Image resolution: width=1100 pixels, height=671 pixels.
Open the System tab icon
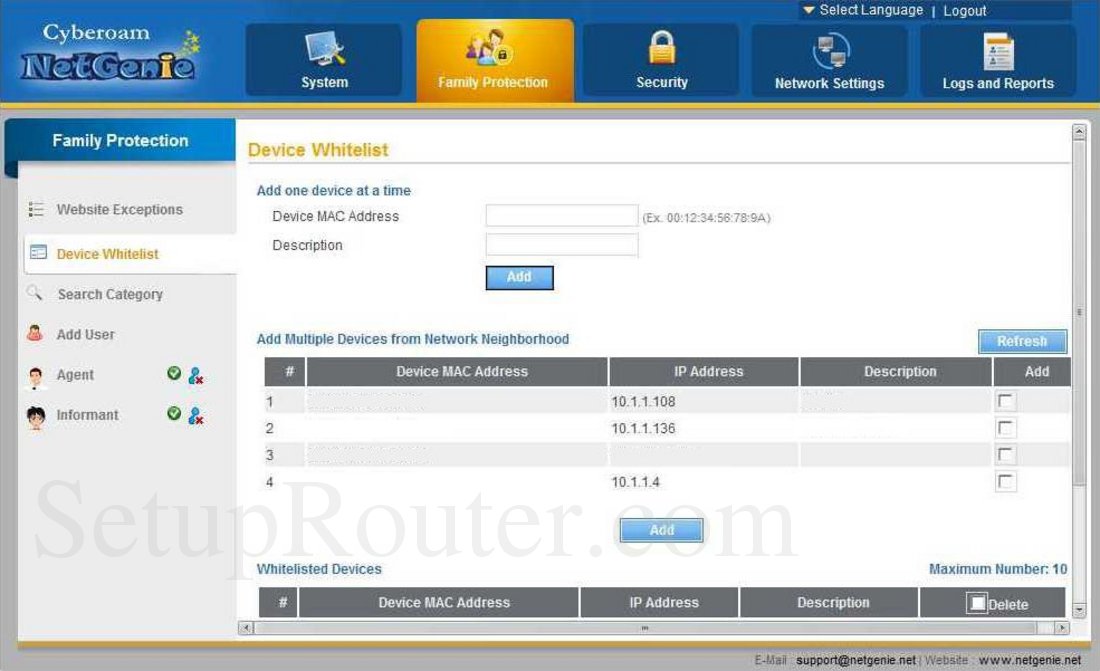coord(325,48)
